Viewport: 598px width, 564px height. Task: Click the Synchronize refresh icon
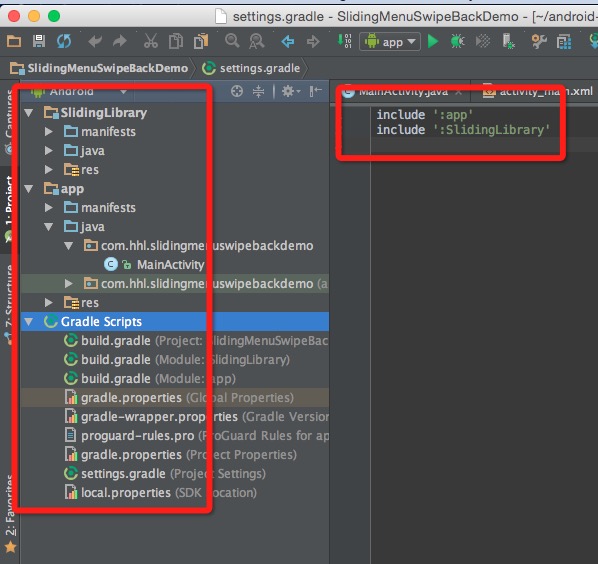(x=64, y=41)
